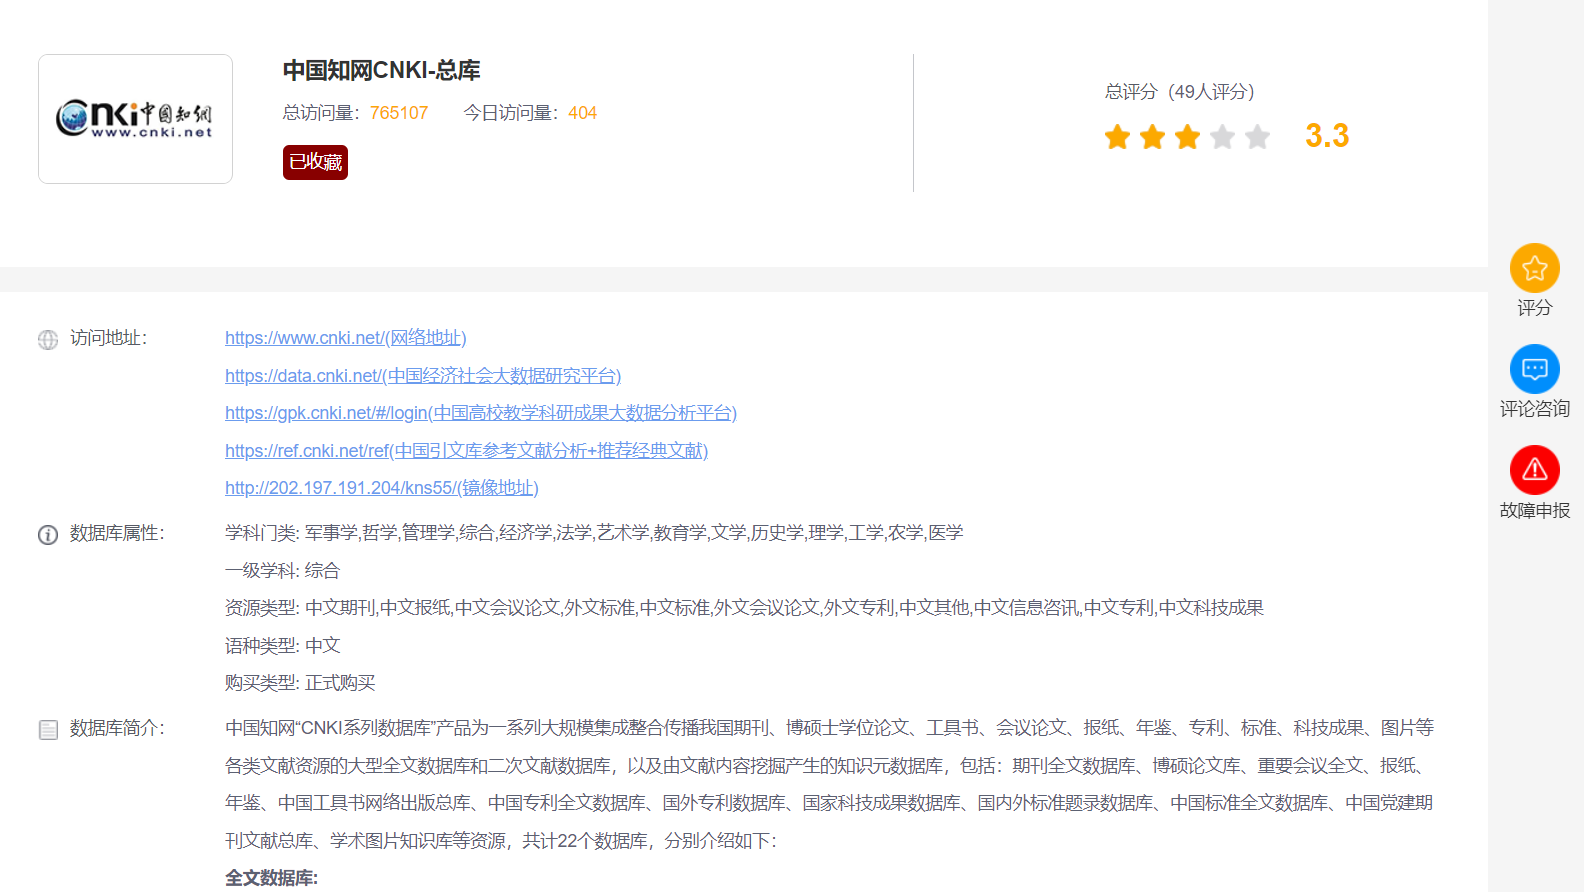The width and height of the screenshot is (1584, 892).
Task: Click the 数据库属性 label
Action: click(117, 533)
